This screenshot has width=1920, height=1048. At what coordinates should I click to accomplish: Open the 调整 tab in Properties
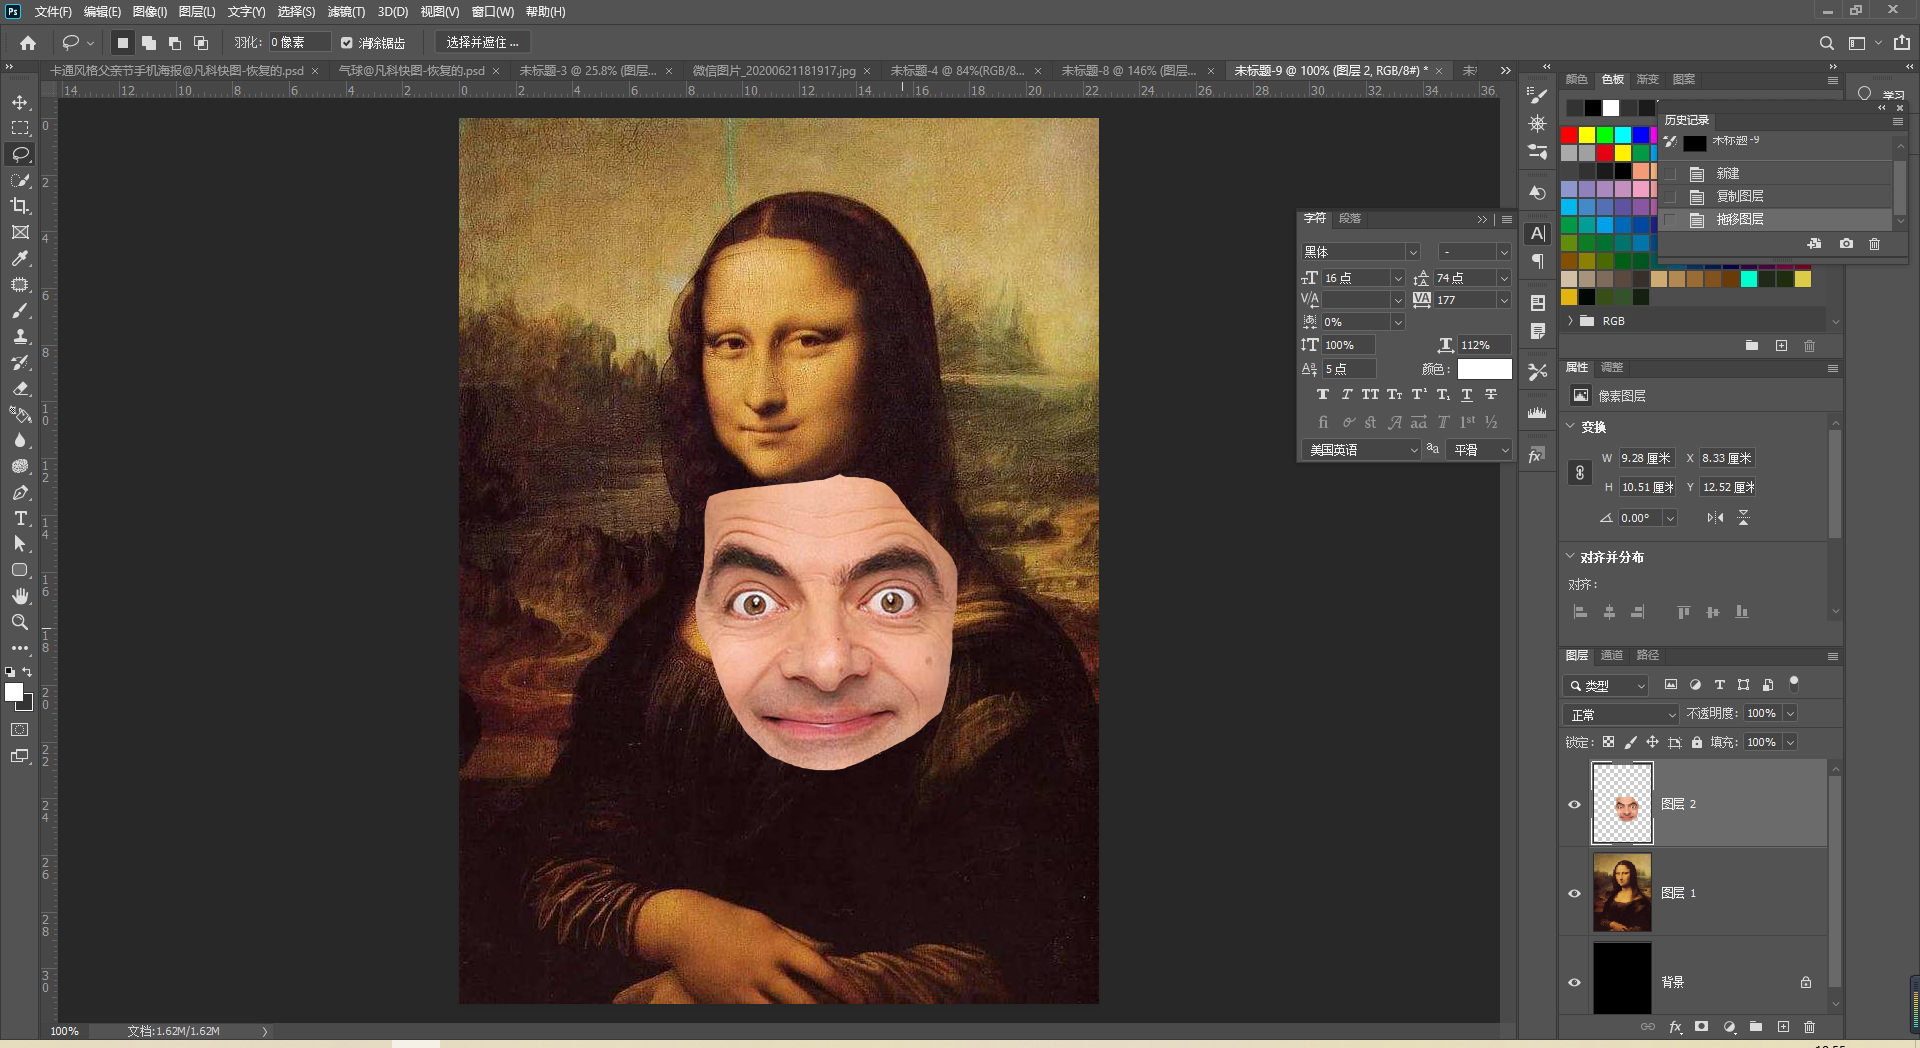point(1612,368)
